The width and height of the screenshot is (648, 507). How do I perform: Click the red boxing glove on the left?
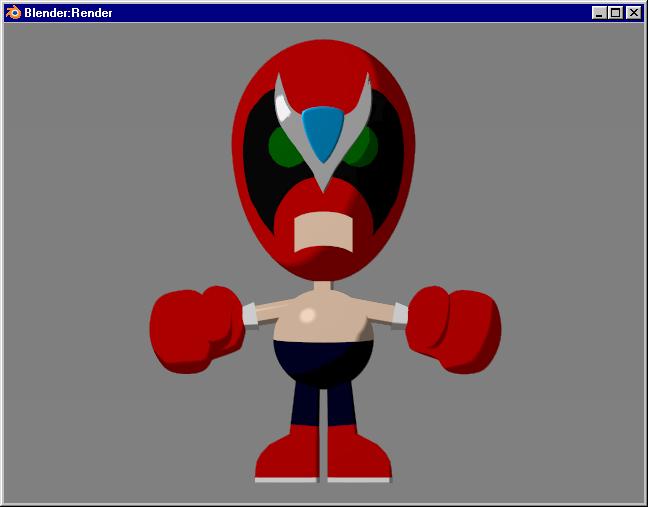tap(193, 329)
